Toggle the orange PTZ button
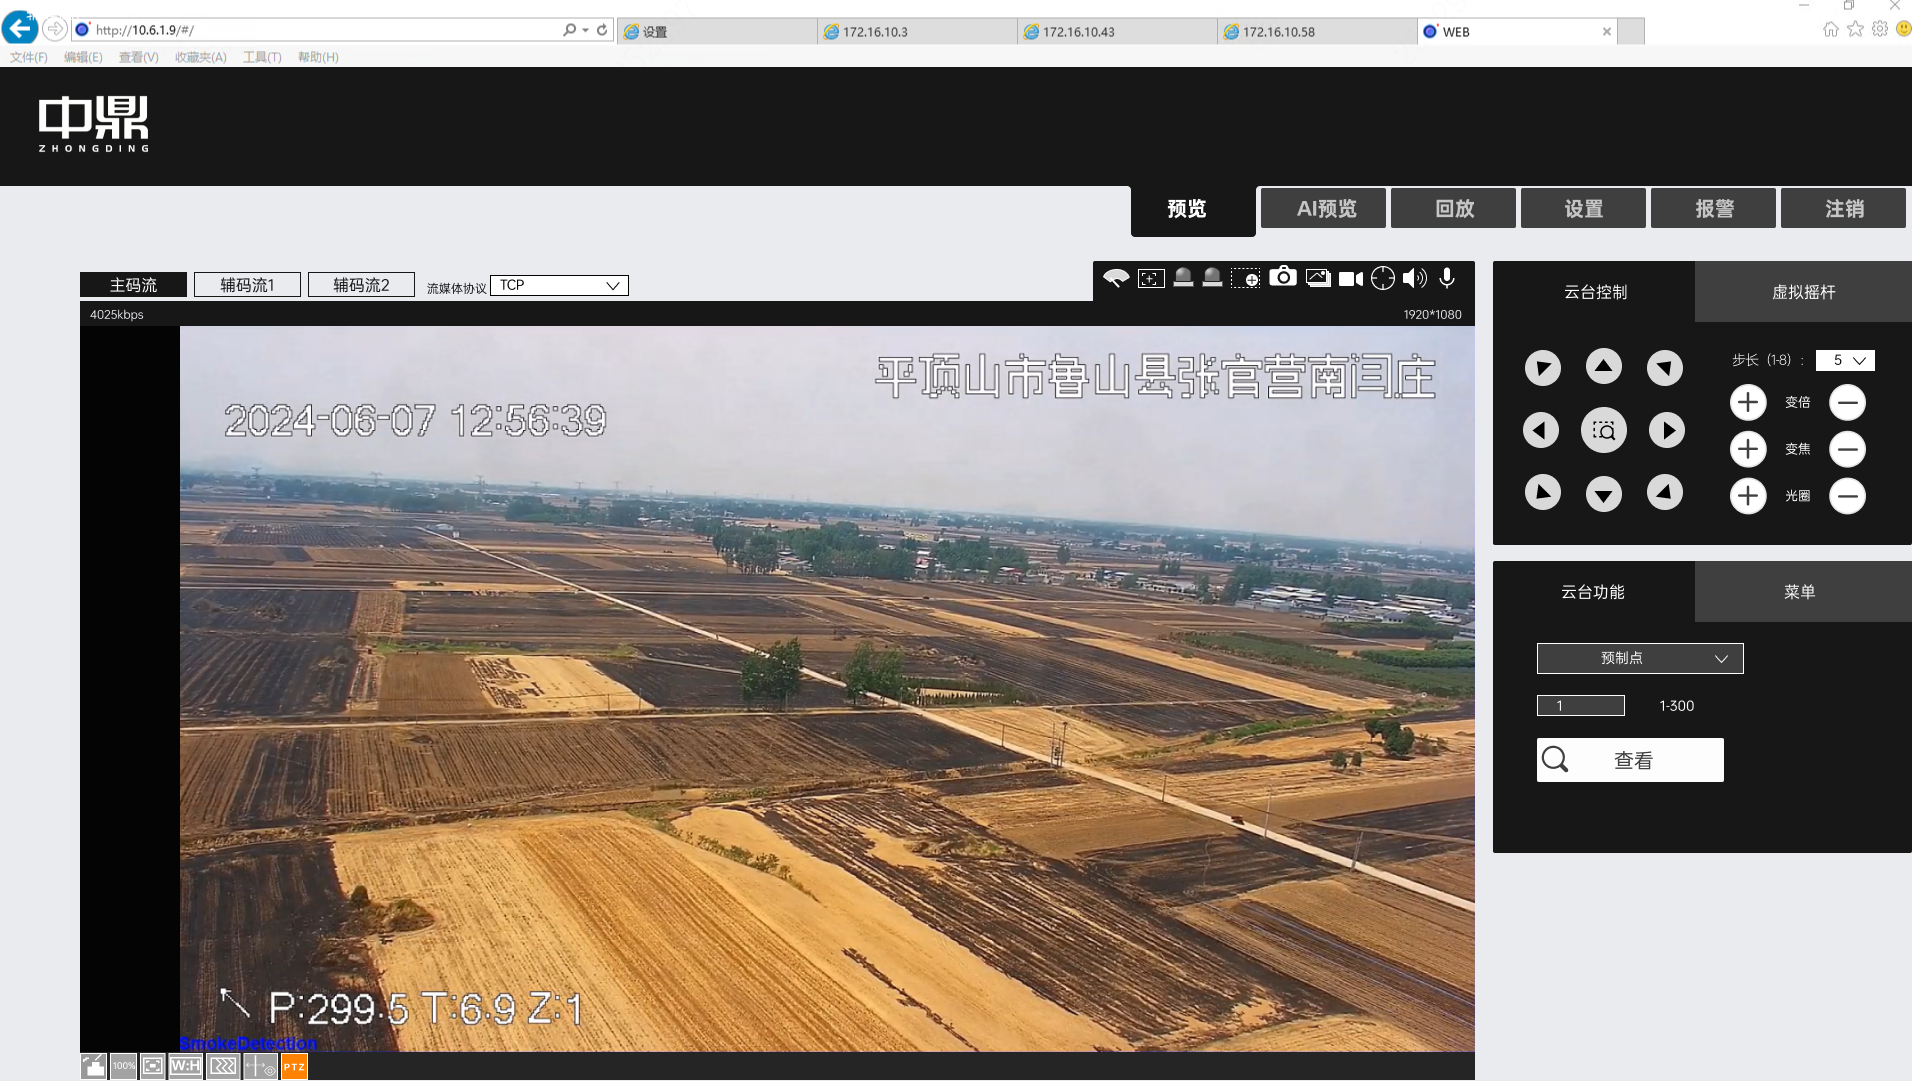The height and width of the screenshot is (1081, 1912). click(x=294, y=1067)
